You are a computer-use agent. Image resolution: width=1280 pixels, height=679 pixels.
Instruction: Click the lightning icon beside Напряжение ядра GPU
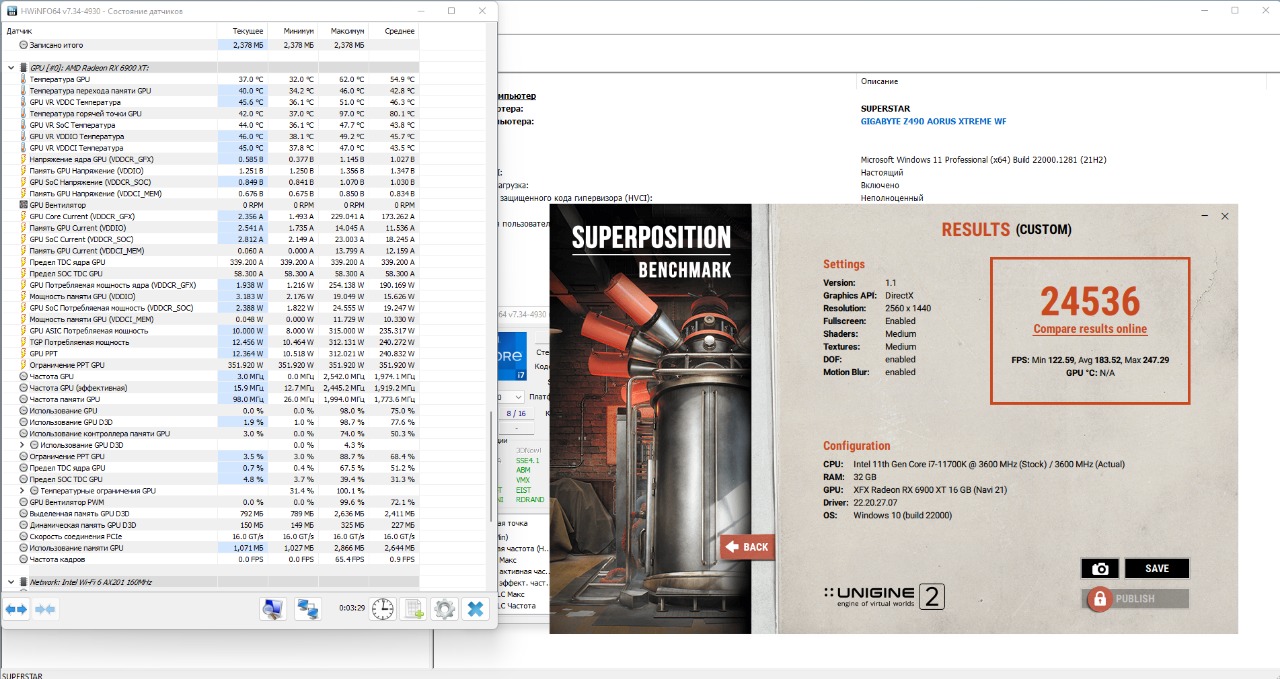(24, 159)
